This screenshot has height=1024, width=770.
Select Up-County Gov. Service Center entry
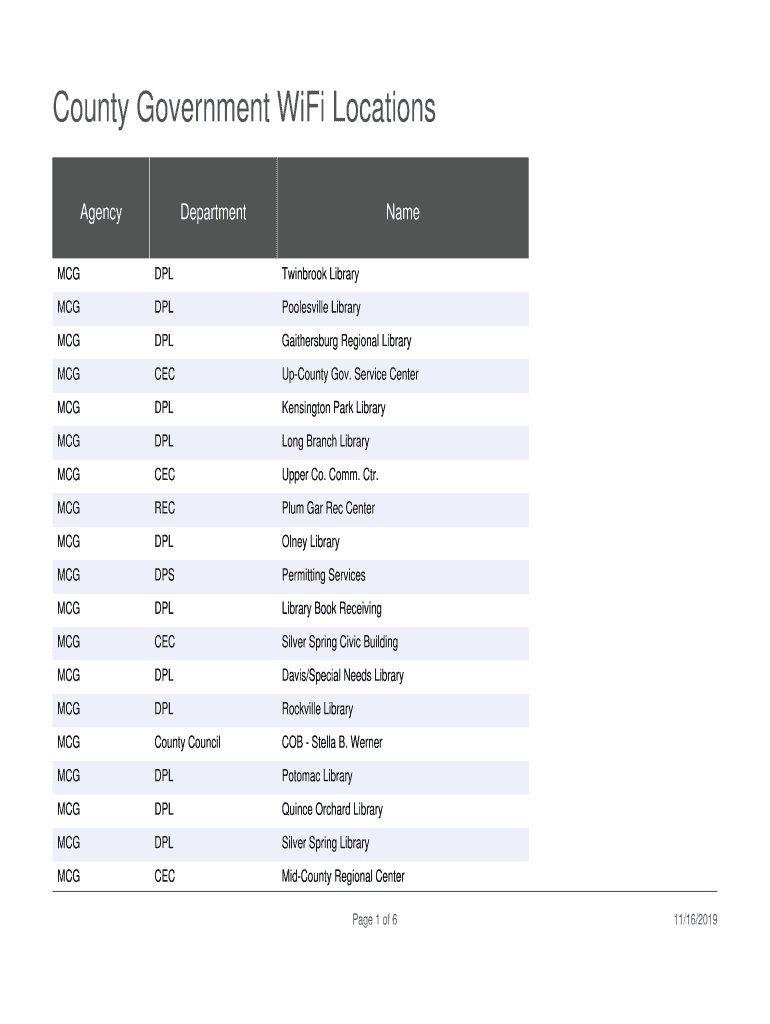[350, 374]
